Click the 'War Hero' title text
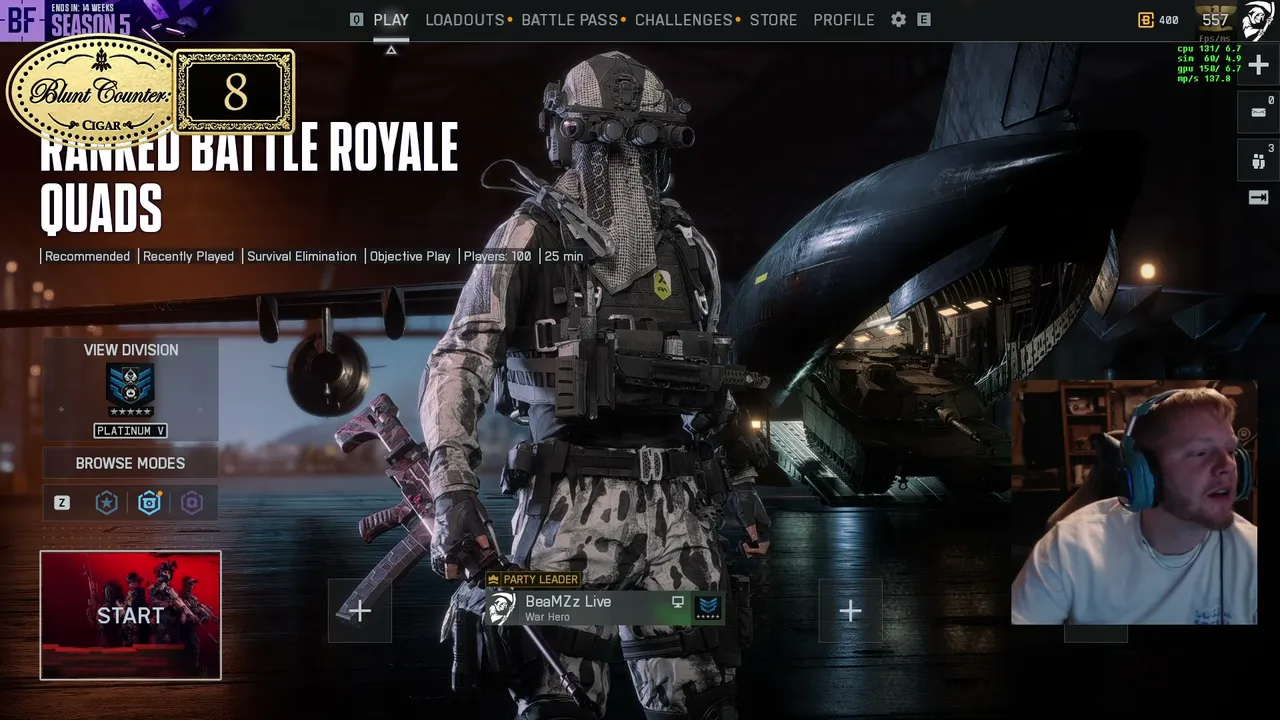 [x=547, y=617]
